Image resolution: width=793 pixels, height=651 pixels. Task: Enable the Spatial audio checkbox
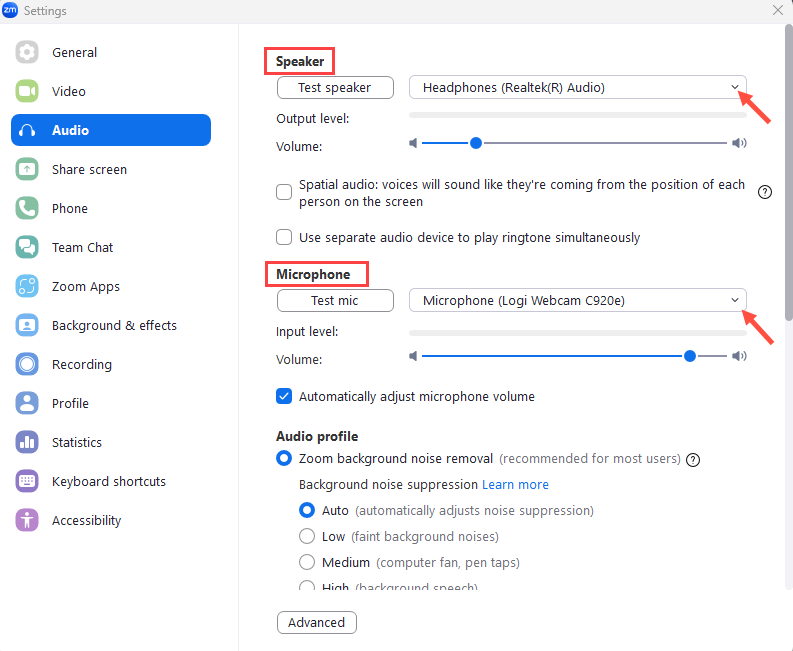(284, 192)
